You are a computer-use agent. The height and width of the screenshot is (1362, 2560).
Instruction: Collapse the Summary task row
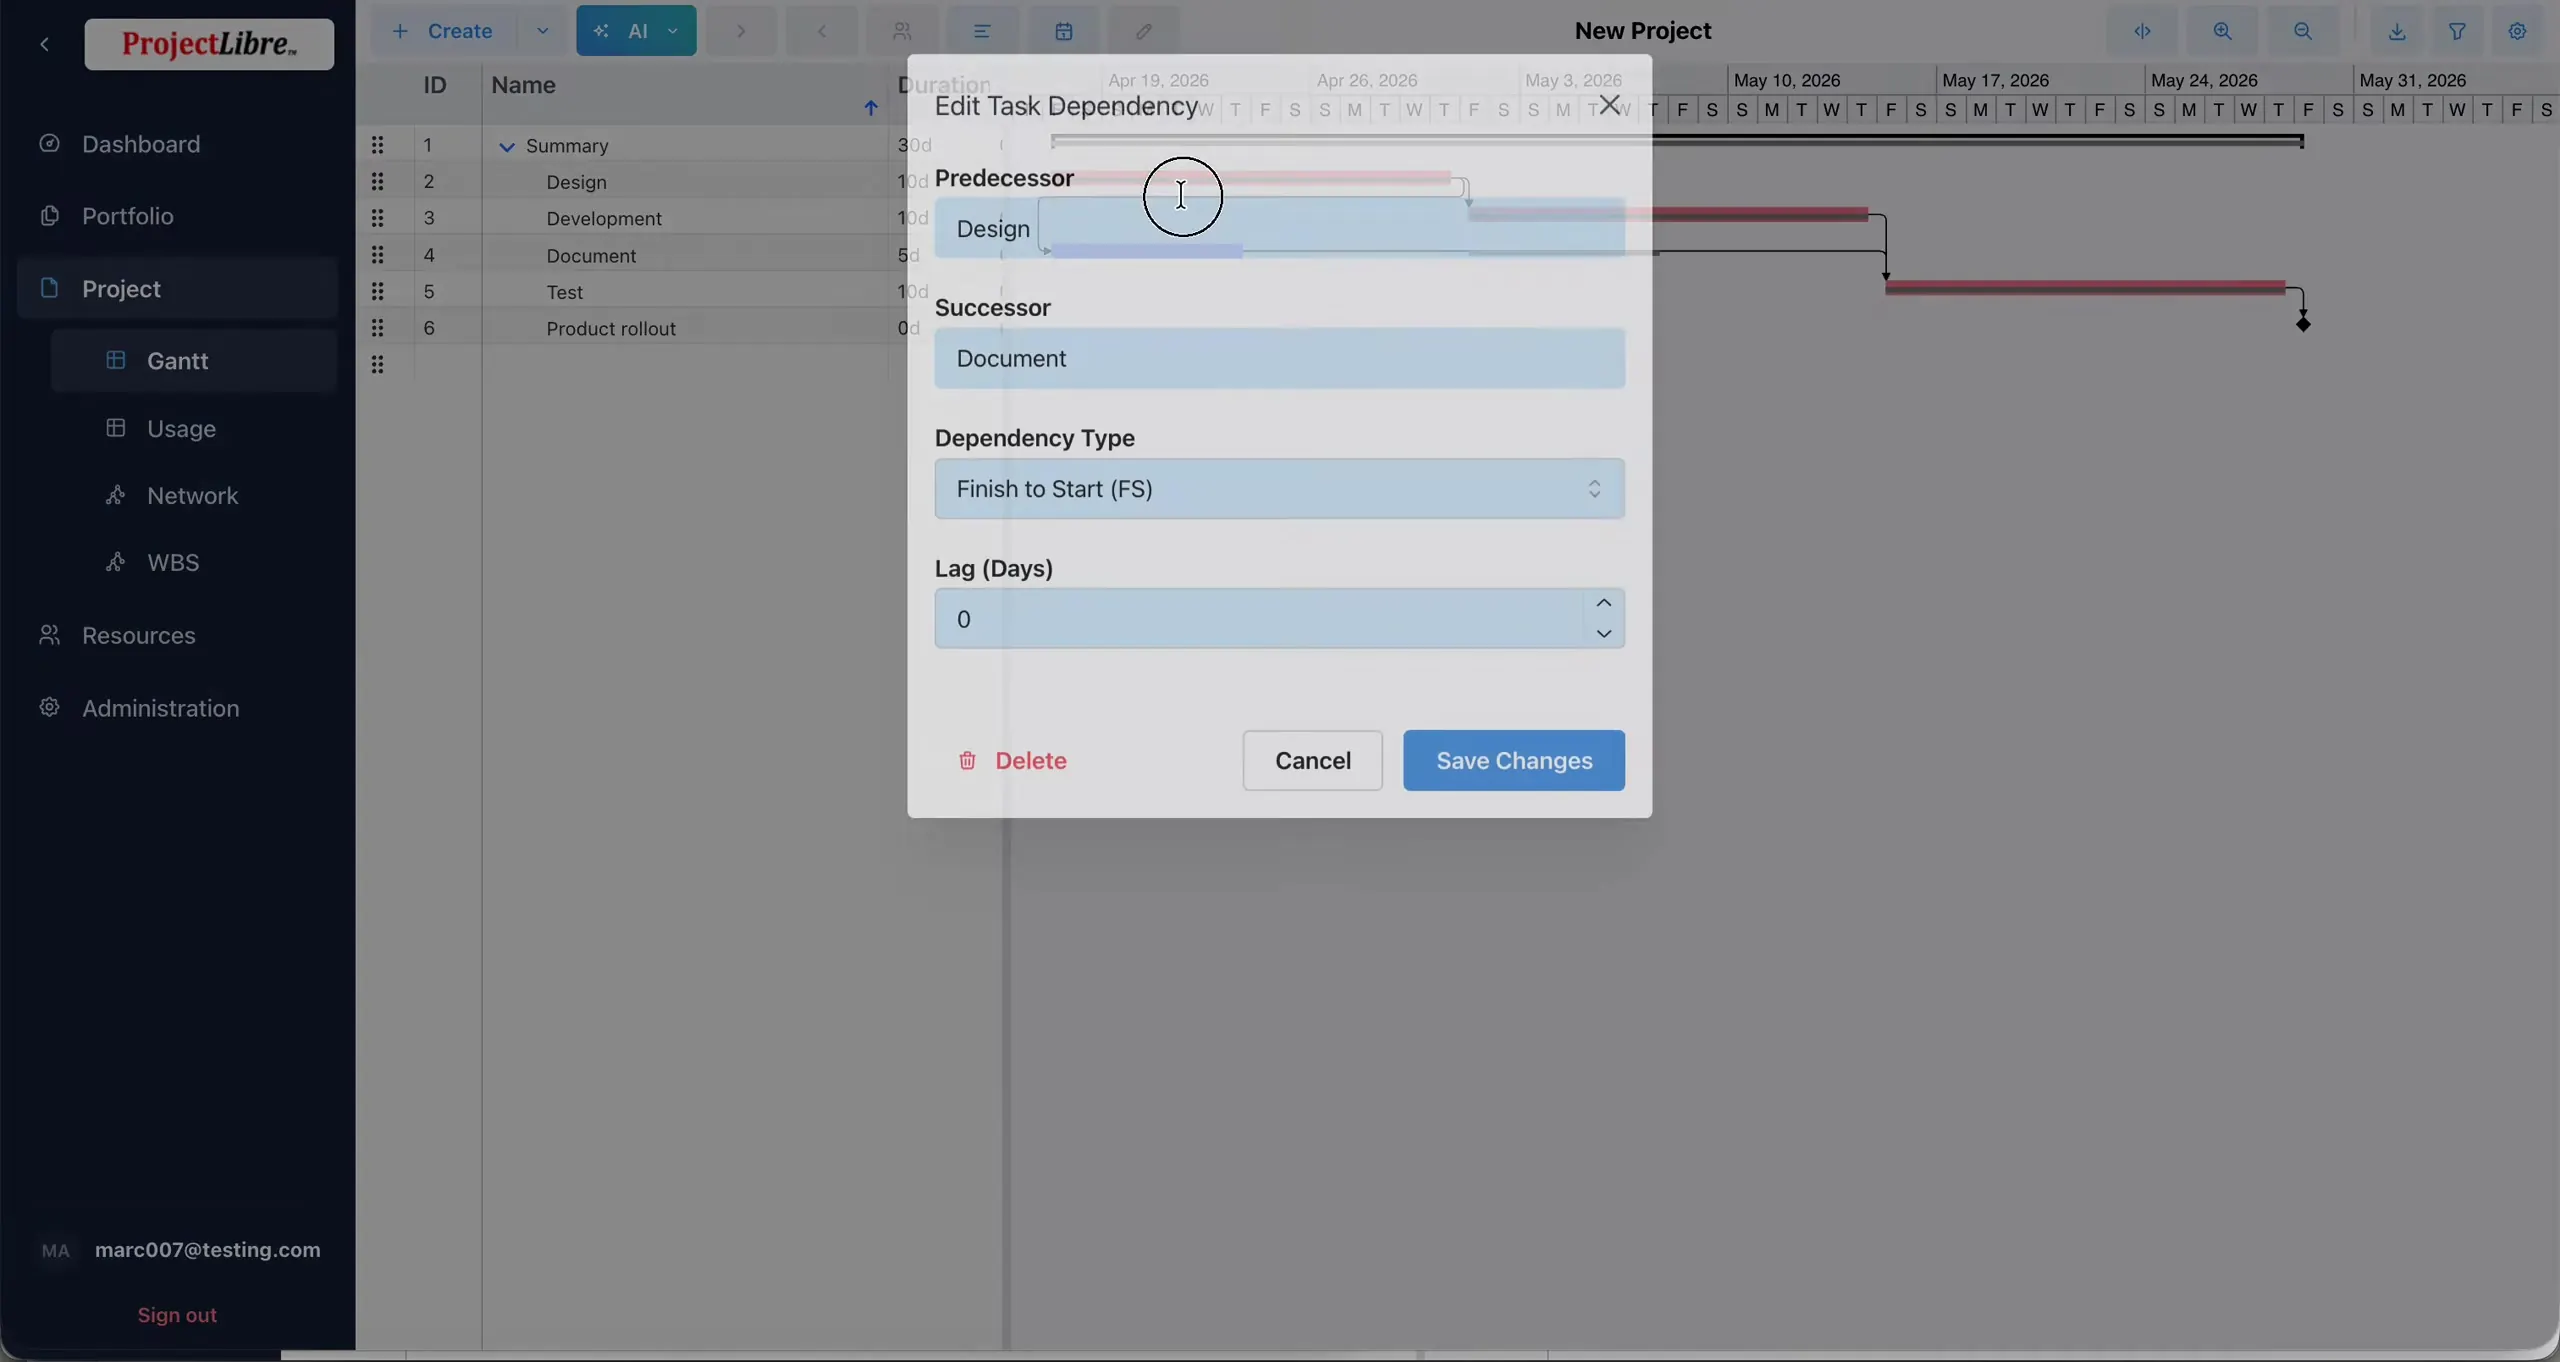(507, 147)
